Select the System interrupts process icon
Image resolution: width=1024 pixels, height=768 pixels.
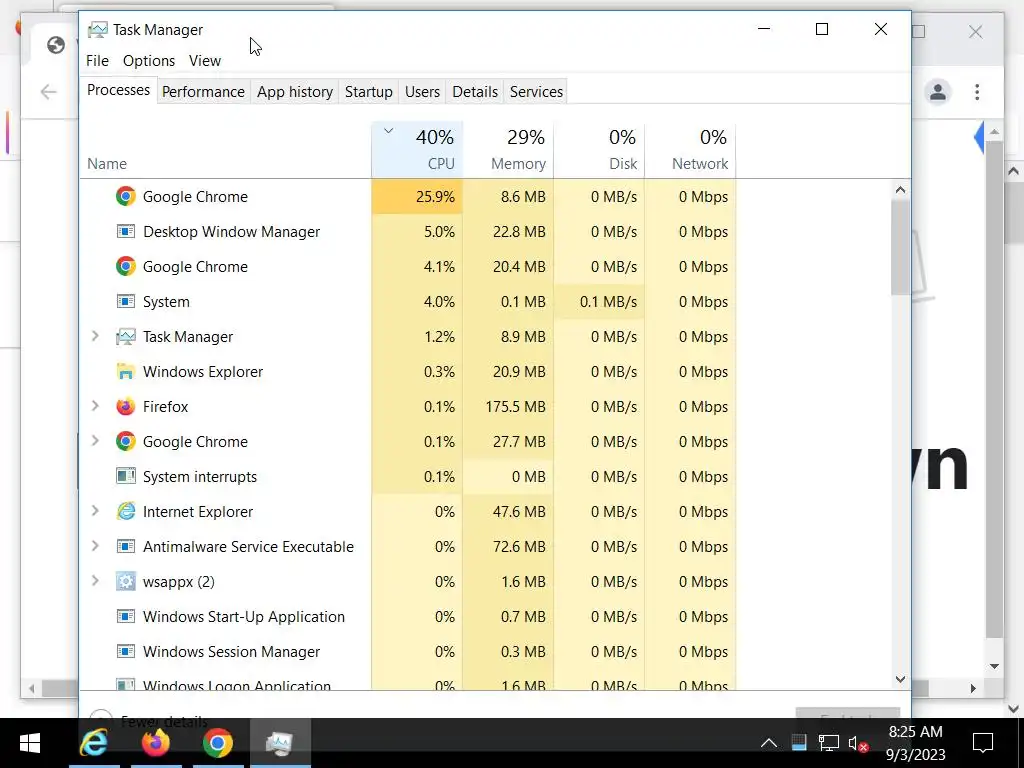pyautogui.click(x=125, y=476)
